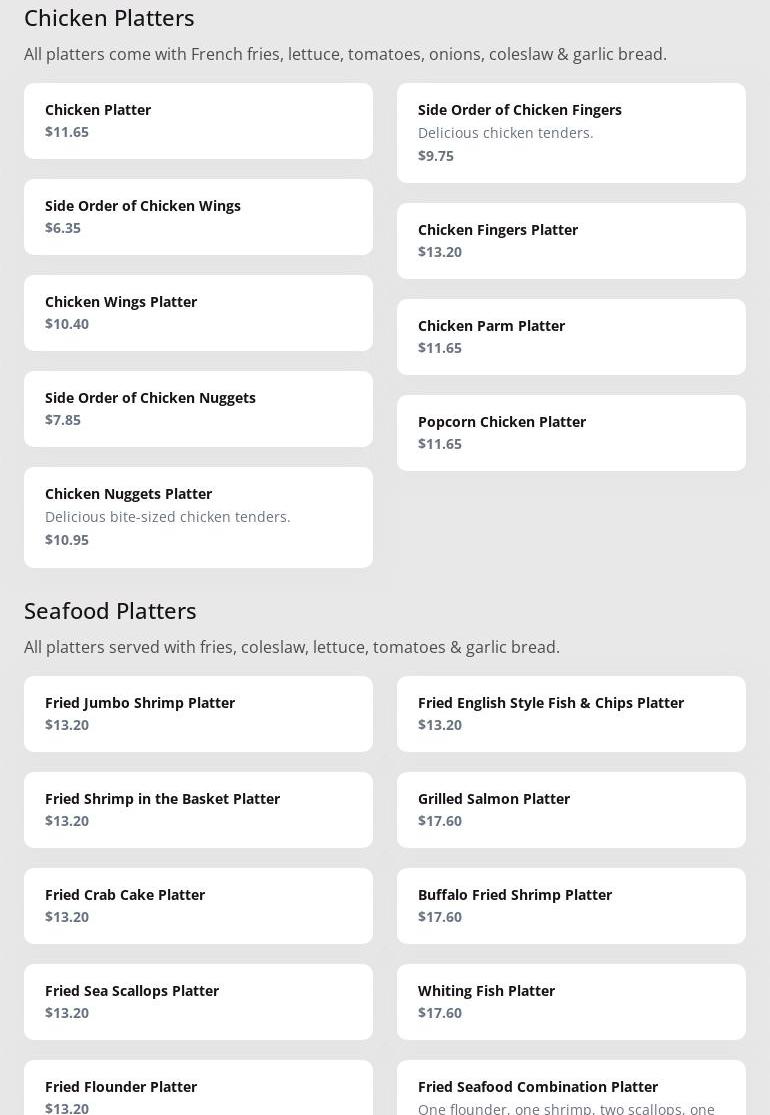Open the Chicken Nuggets Platter item
Image resolution: width=770 pixels, height=1115 pixels.
point(198,517)
